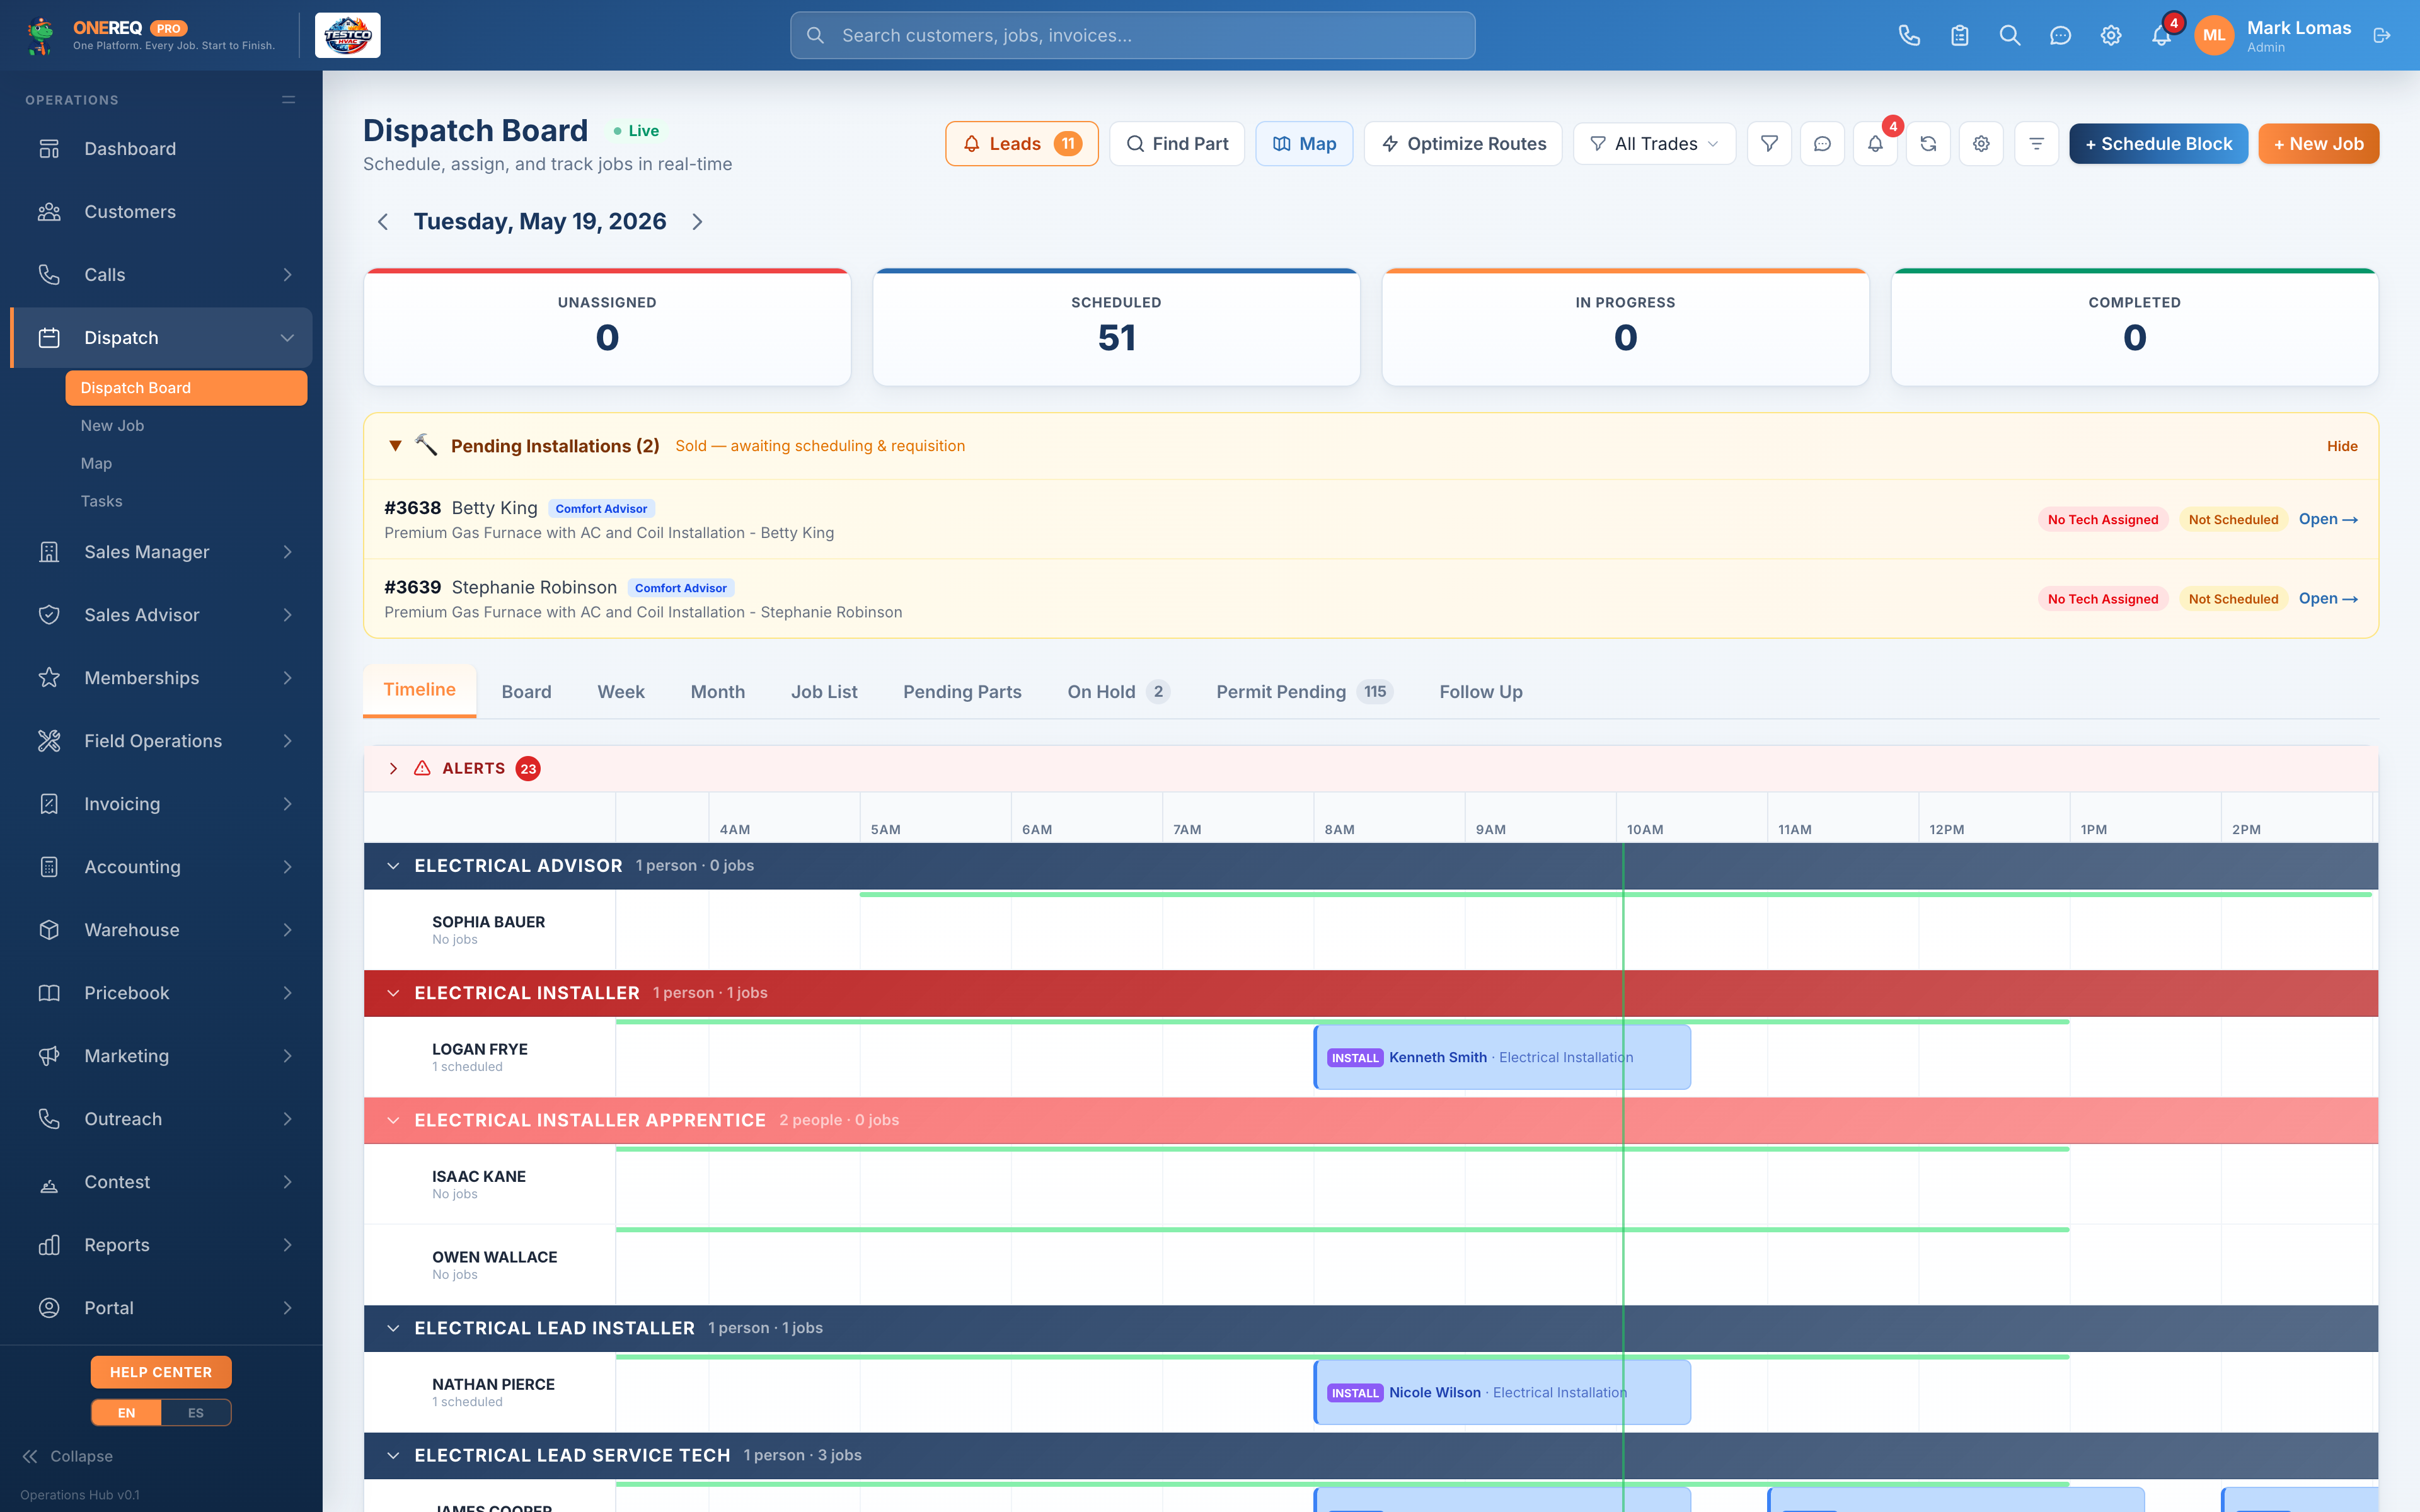The image size is (2420, 1512).
Task: Select the EN language toggle
Action: click(x=126, y=1412)
